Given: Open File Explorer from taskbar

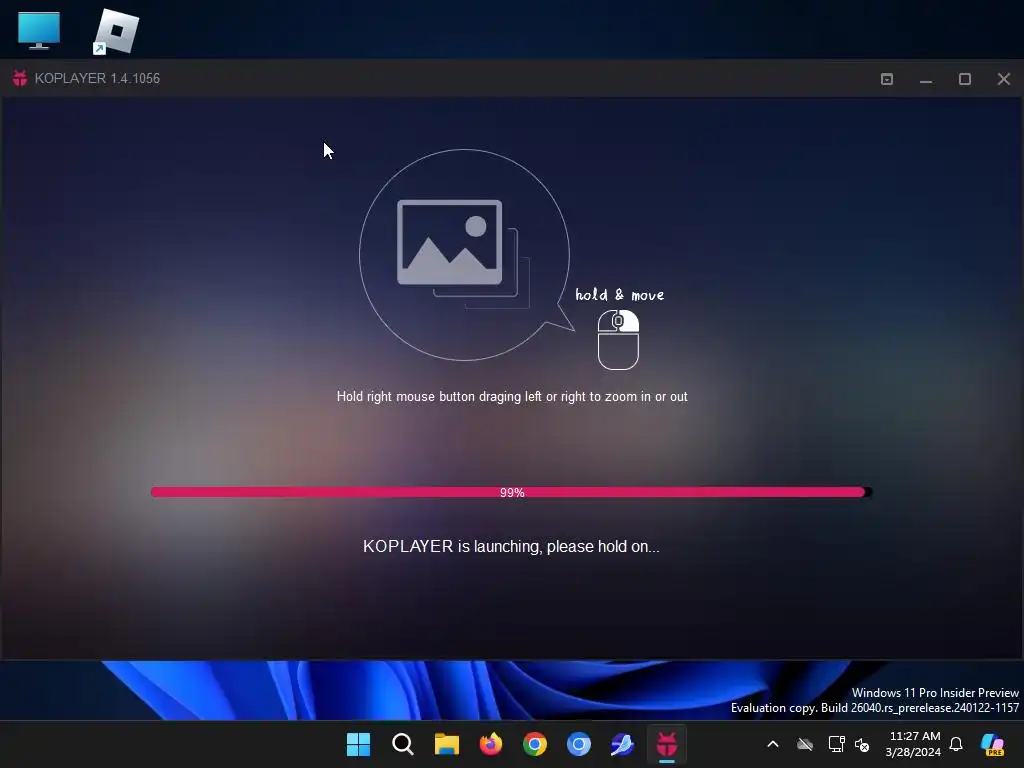Looking at the screenshot, I should point(447,744).
